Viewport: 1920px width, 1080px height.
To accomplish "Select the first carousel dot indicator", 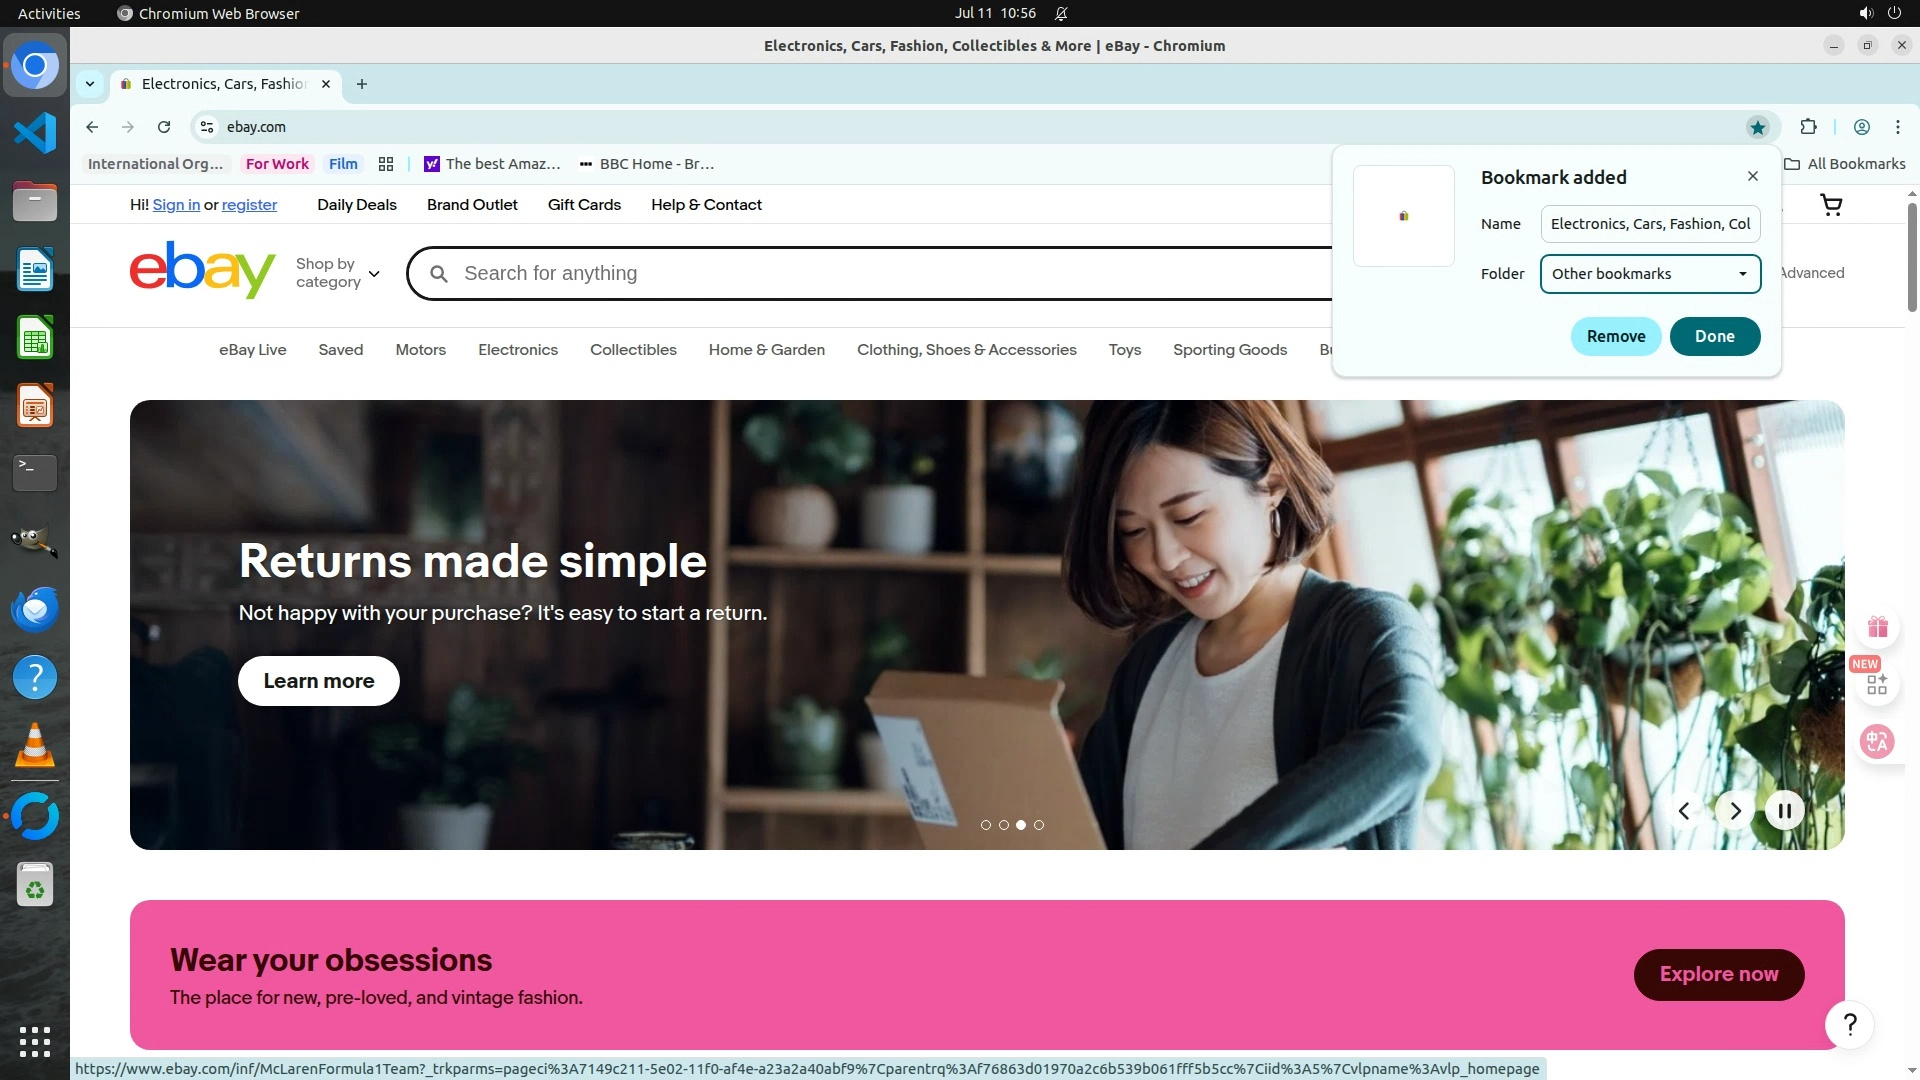I will tap(986, 825).
